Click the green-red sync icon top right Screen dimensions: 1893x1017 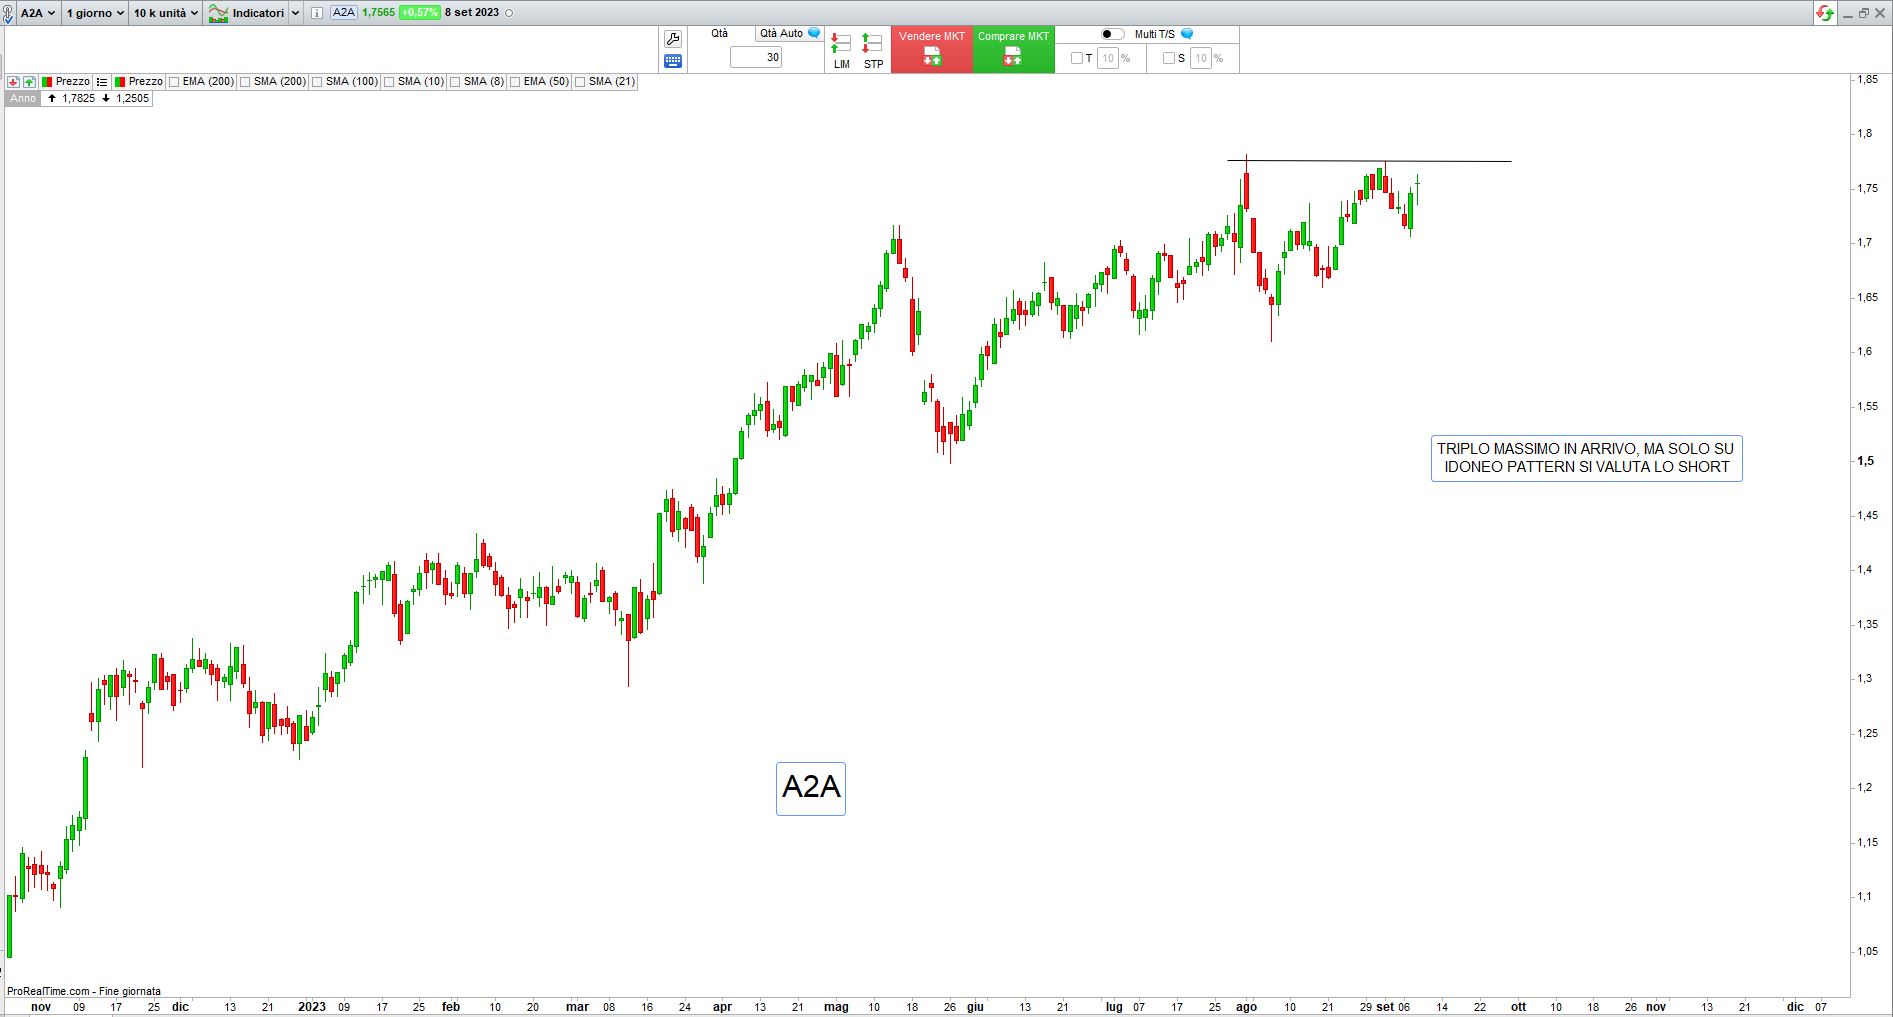1825,13
